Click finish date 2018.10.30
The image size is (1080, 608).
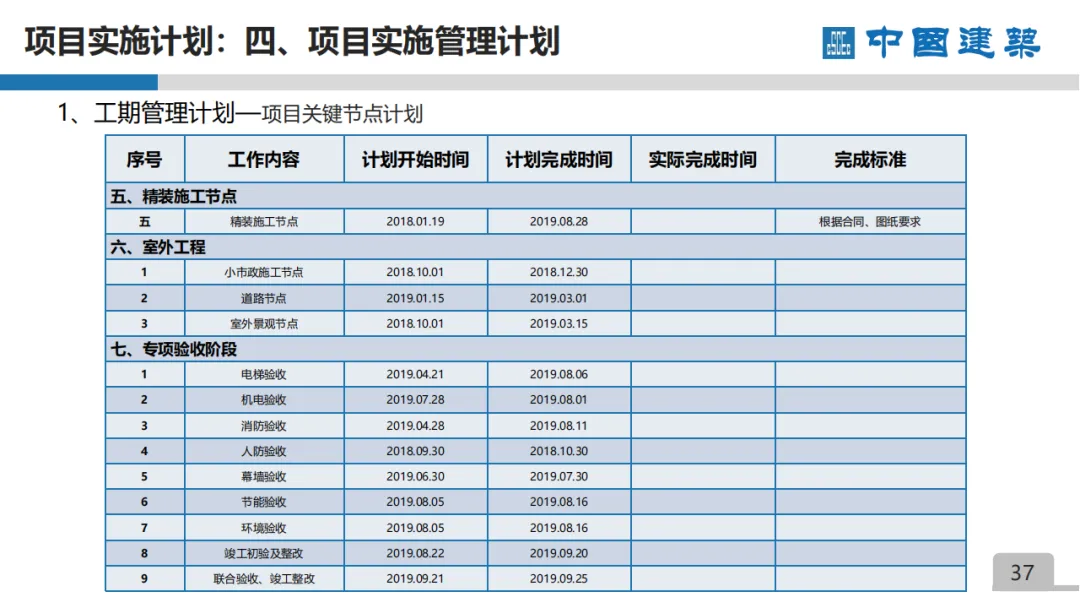(x=559, y=452)
